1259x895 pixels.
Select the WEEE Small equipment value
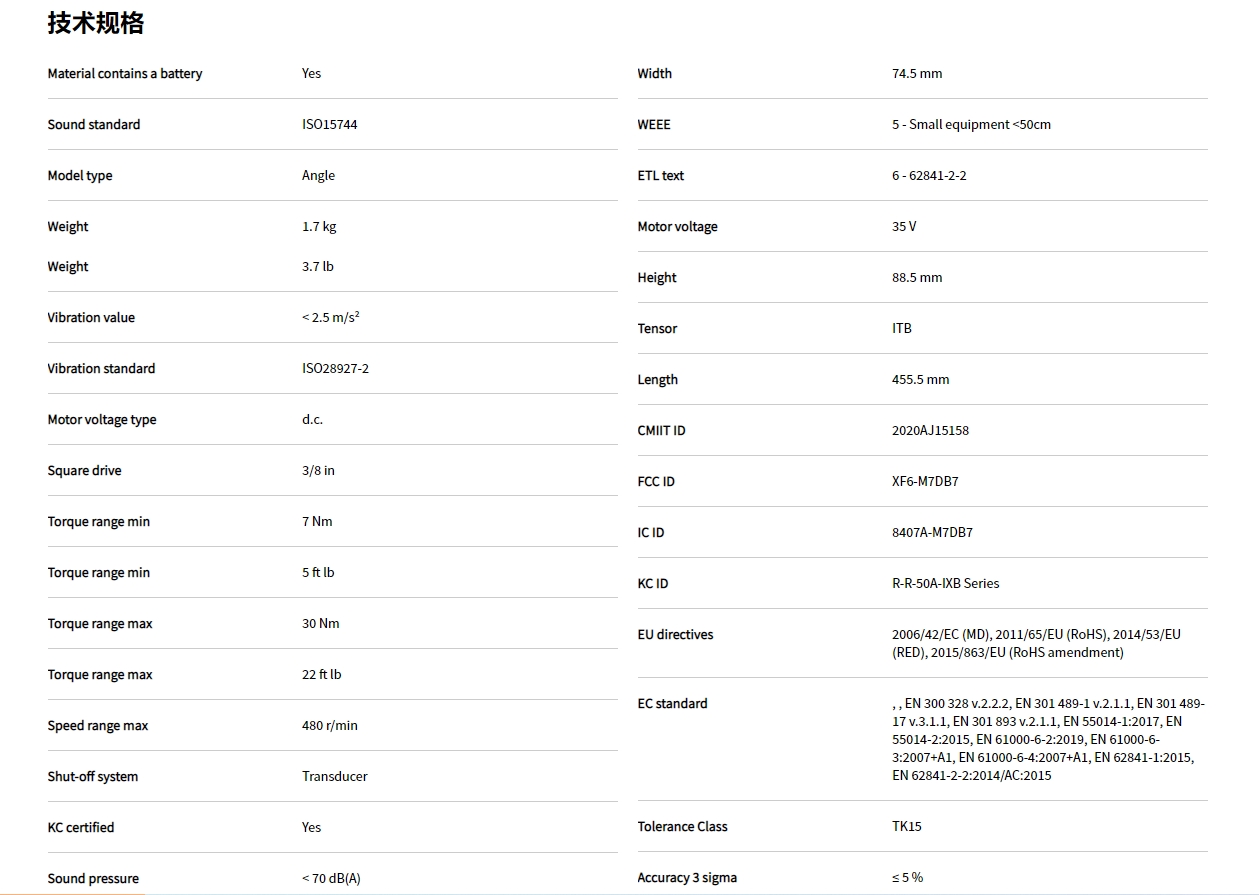[971, 125]
